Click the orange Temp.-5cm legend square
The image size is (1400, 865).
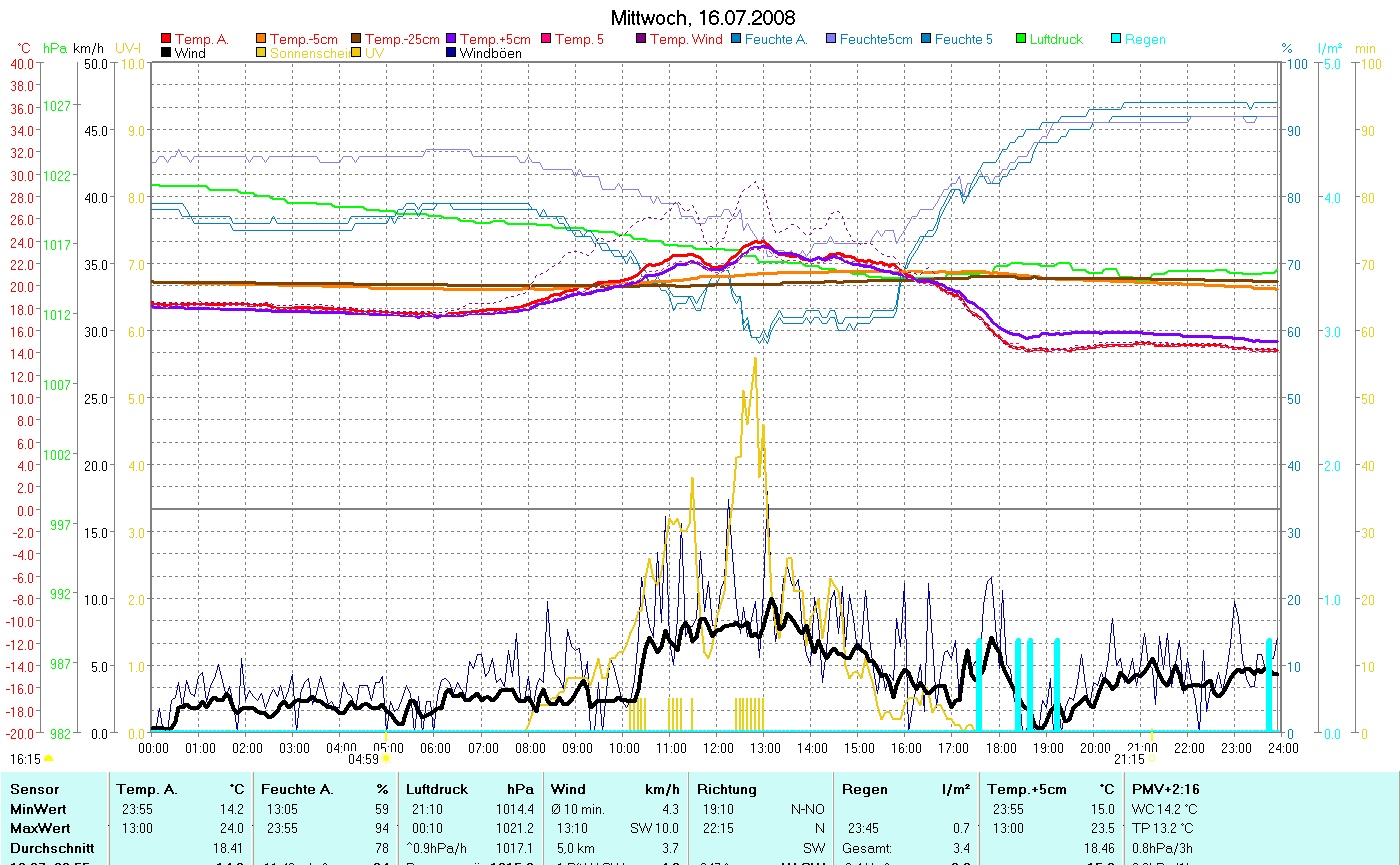point(262,40)
